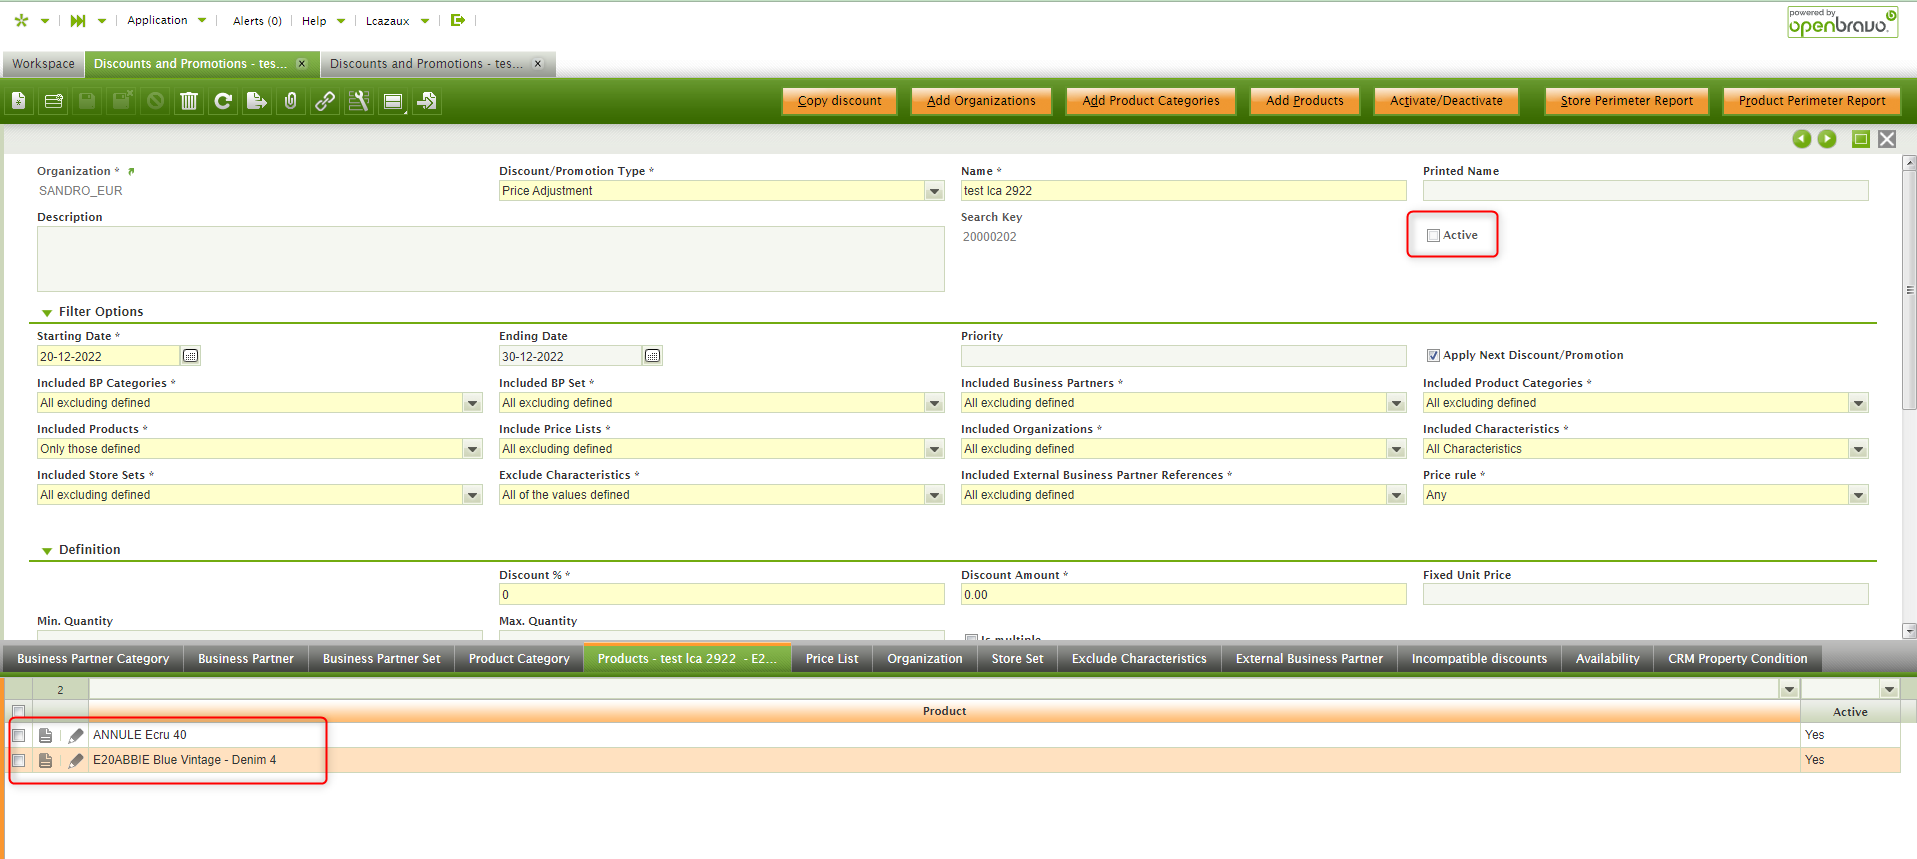Click the Alerts (0) link
Viewport: 1917px width, 859px height.
tap(257, 21)
